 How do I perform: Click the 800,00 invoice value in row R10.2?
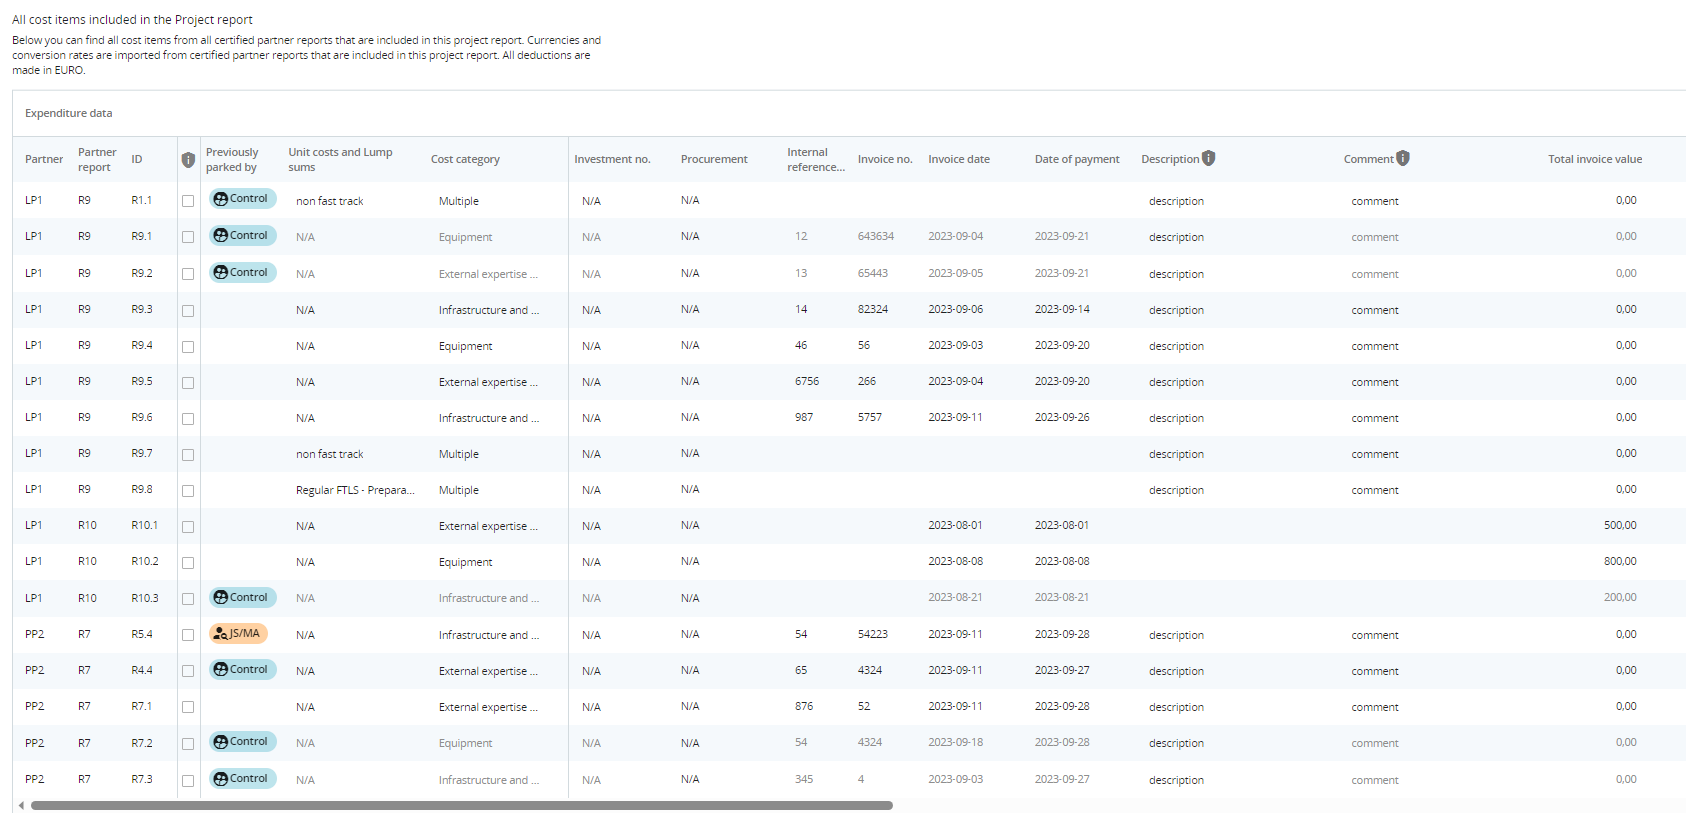click(1619, 561)
